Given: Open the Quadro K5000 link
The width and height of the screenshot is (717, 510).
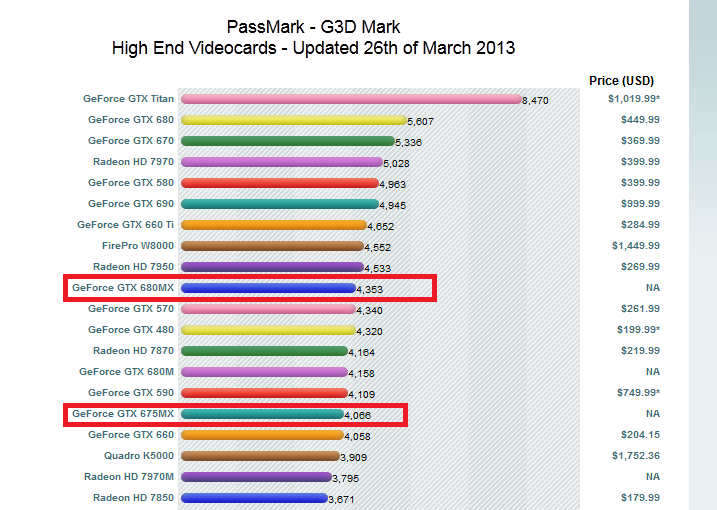Looking at the screenshot, I should [x=139, y=456].
